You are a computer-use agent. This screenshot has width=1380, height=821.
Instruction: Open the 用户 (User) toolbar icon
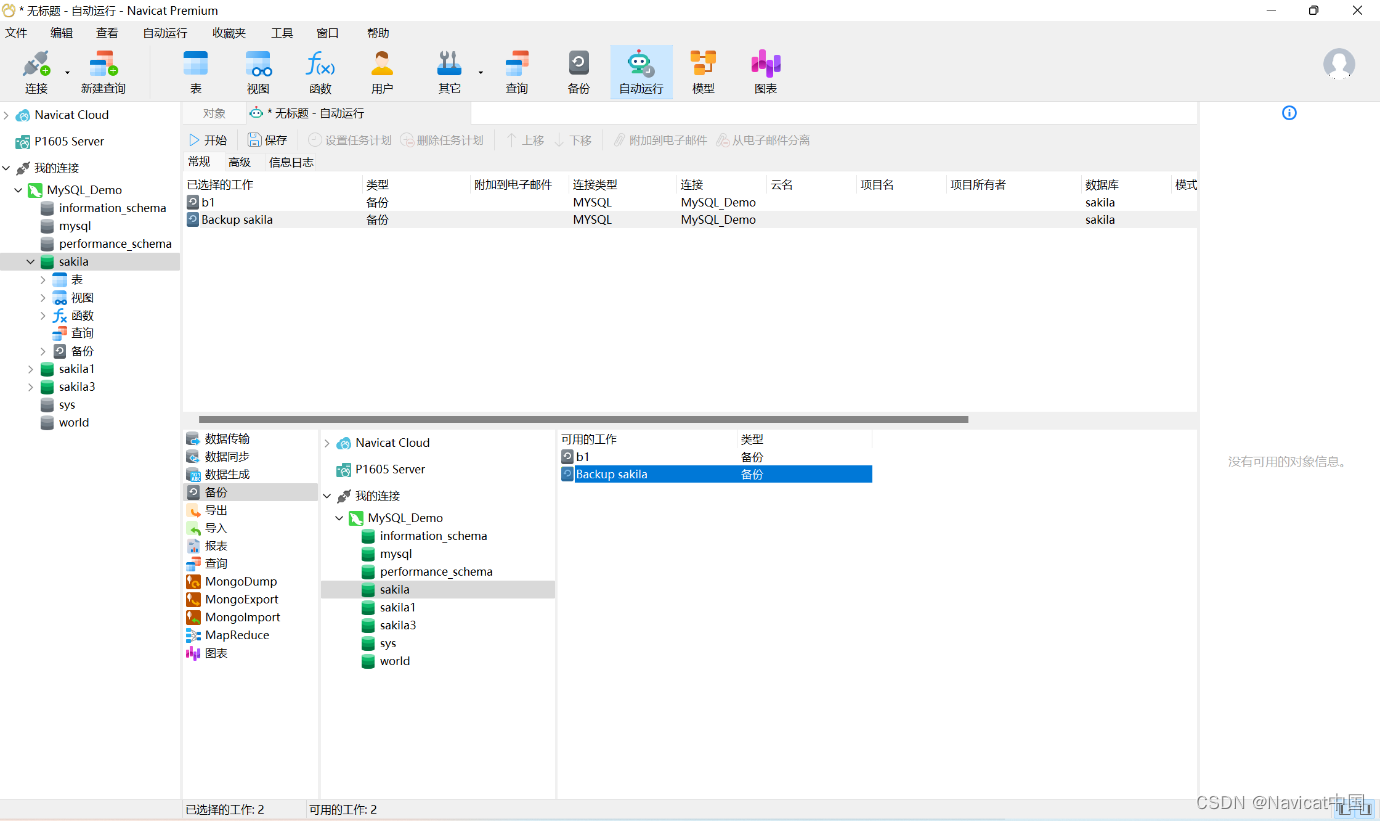(382, 72)
